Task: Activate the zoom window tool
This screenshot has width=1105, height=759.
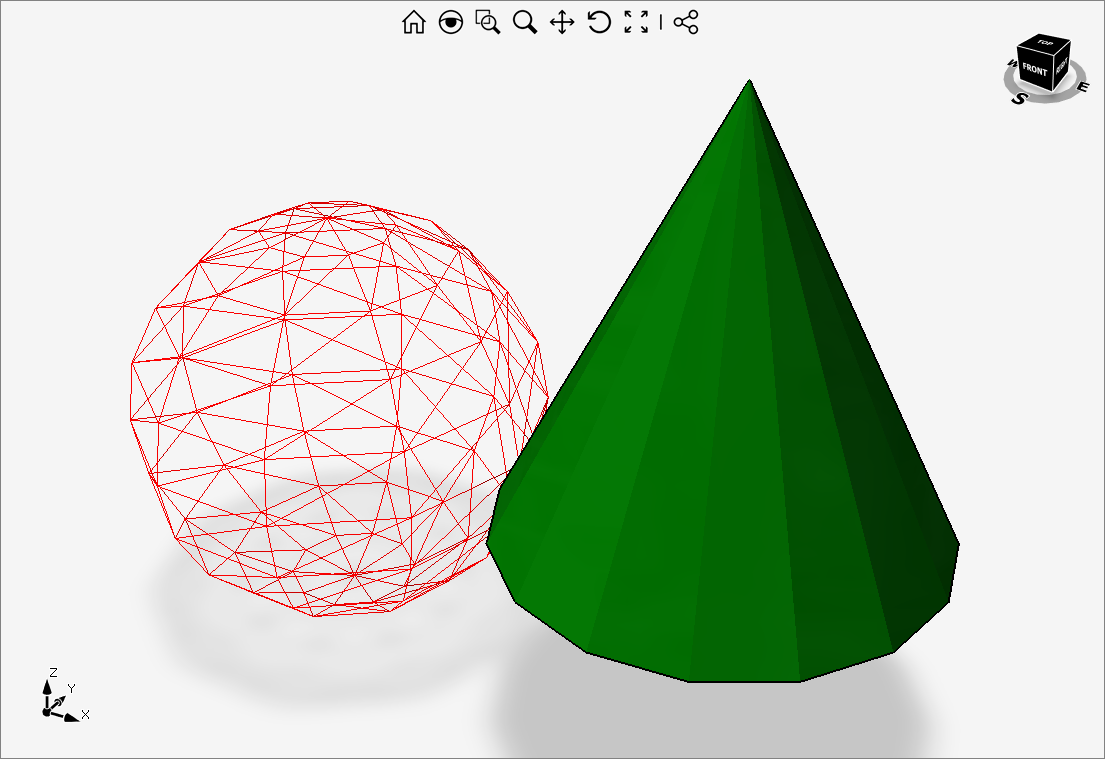Action: pos(489,22)
